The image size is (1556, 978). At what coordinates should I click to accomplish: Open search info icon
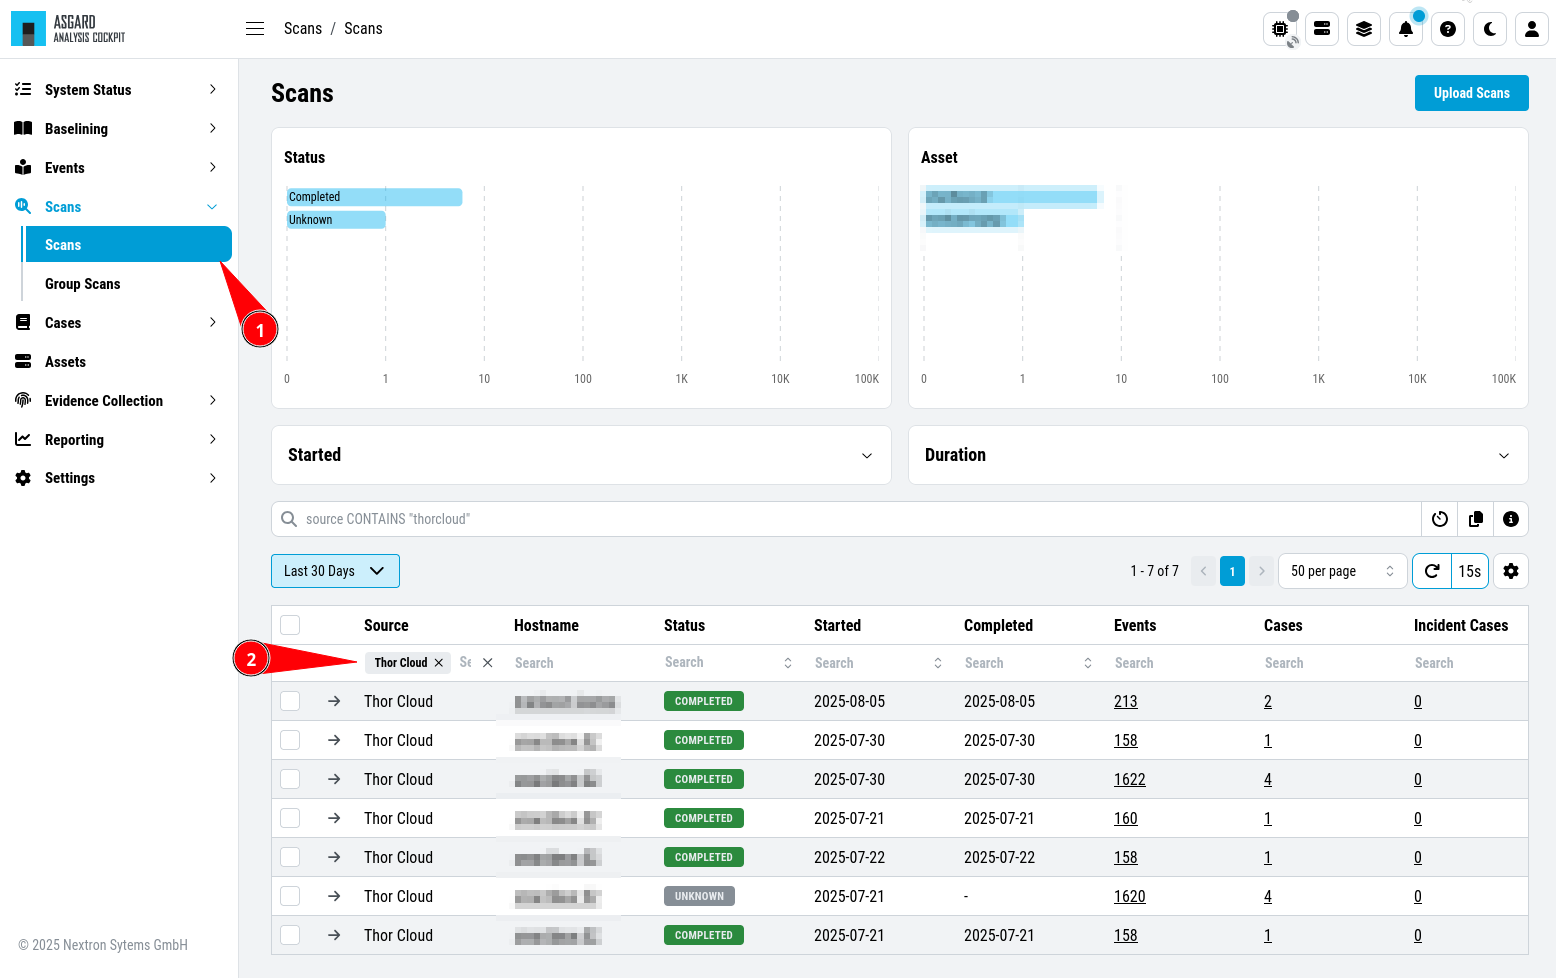1511,519
